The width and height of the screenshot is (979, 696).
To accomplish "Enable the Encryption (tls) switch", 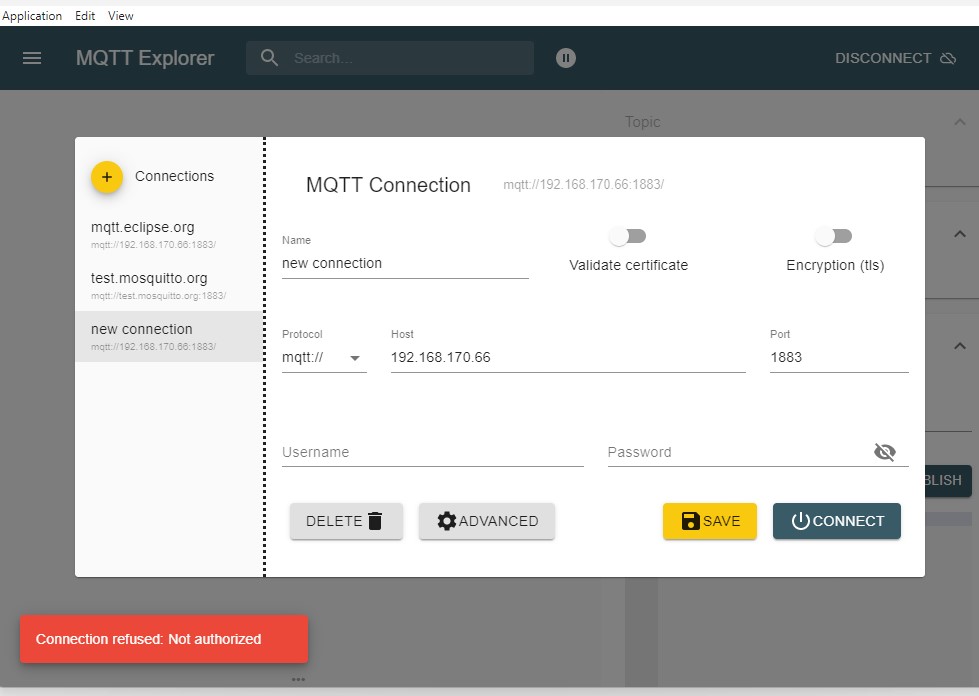I will pos(834,236).
